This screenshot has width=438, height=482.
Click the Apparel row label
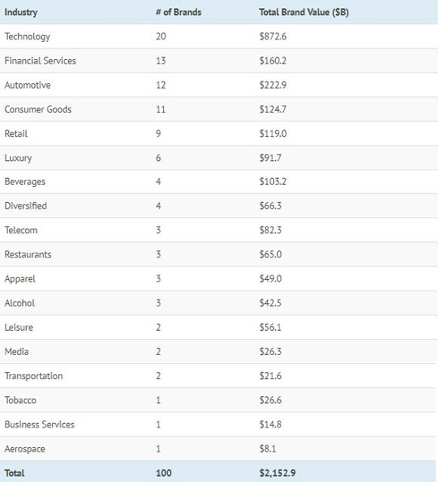pos(20,279)
